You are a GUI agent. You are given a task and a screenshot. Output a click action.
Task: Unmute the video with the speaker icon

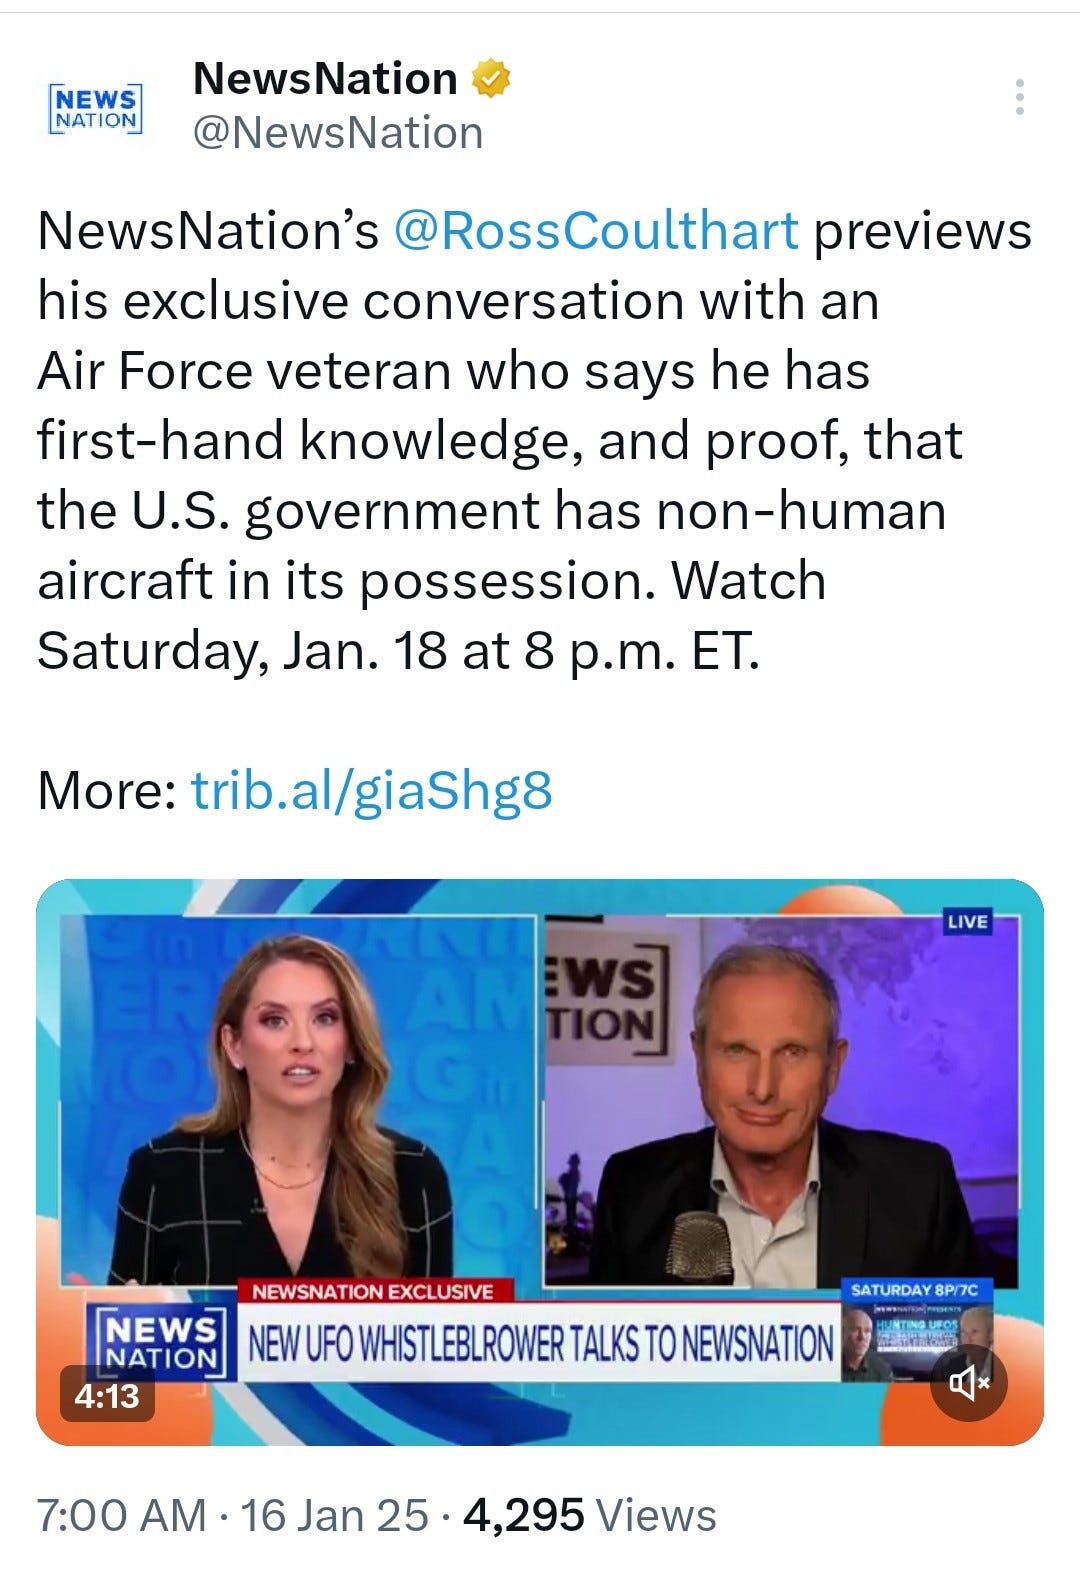pyautogui.click(x=968, y=1384)
